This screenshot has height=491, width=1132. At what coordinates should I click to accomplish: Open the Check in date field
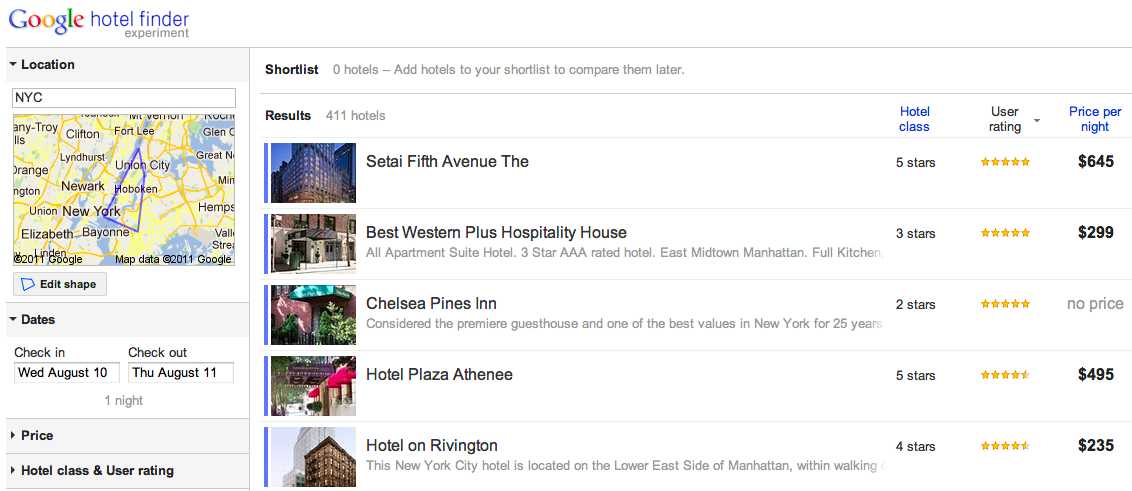tap(67, 373)
